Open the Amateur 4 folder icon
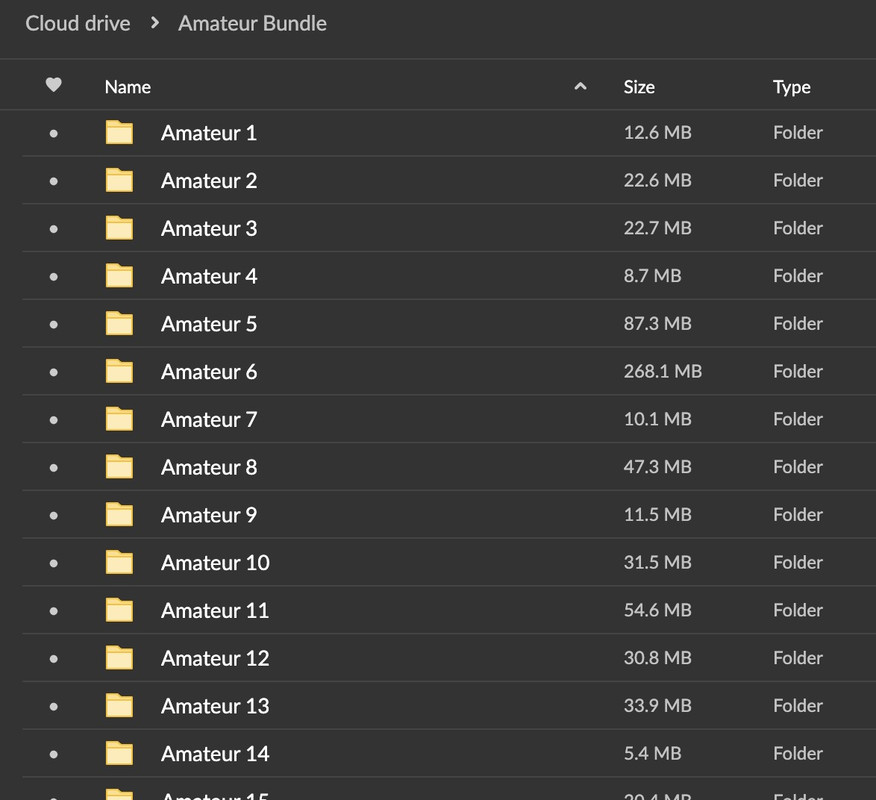The image size is (876, 800). click(x=119, y=275)
